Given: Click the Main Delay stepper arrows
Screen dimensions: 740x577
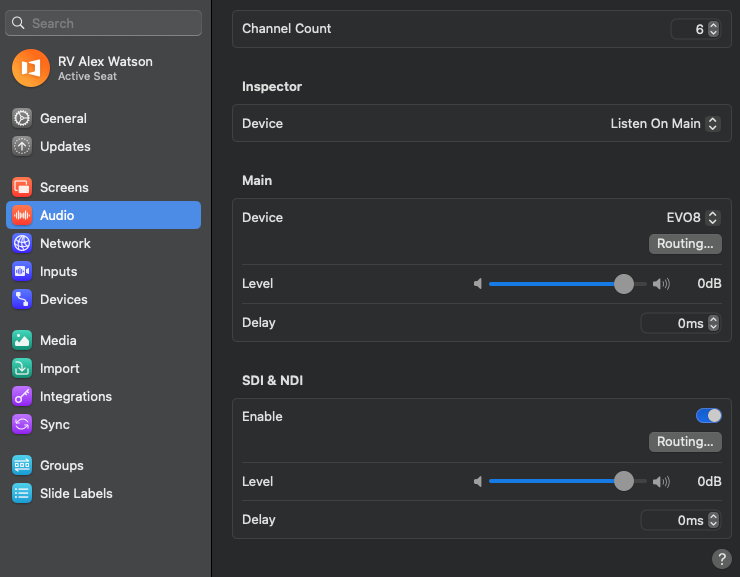Looking at the screenshot, I should 713,323.
